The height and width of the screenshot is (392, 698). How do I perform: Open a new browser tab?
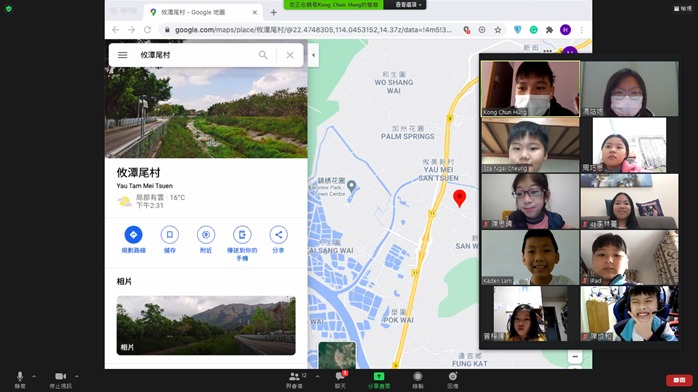(274, 12)
